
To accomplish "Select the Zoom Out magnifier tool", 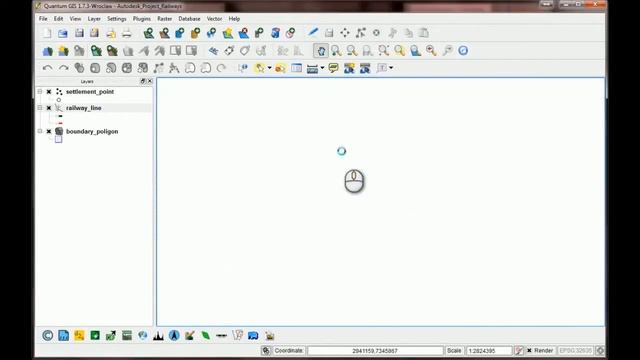I will tap(351, 51).
